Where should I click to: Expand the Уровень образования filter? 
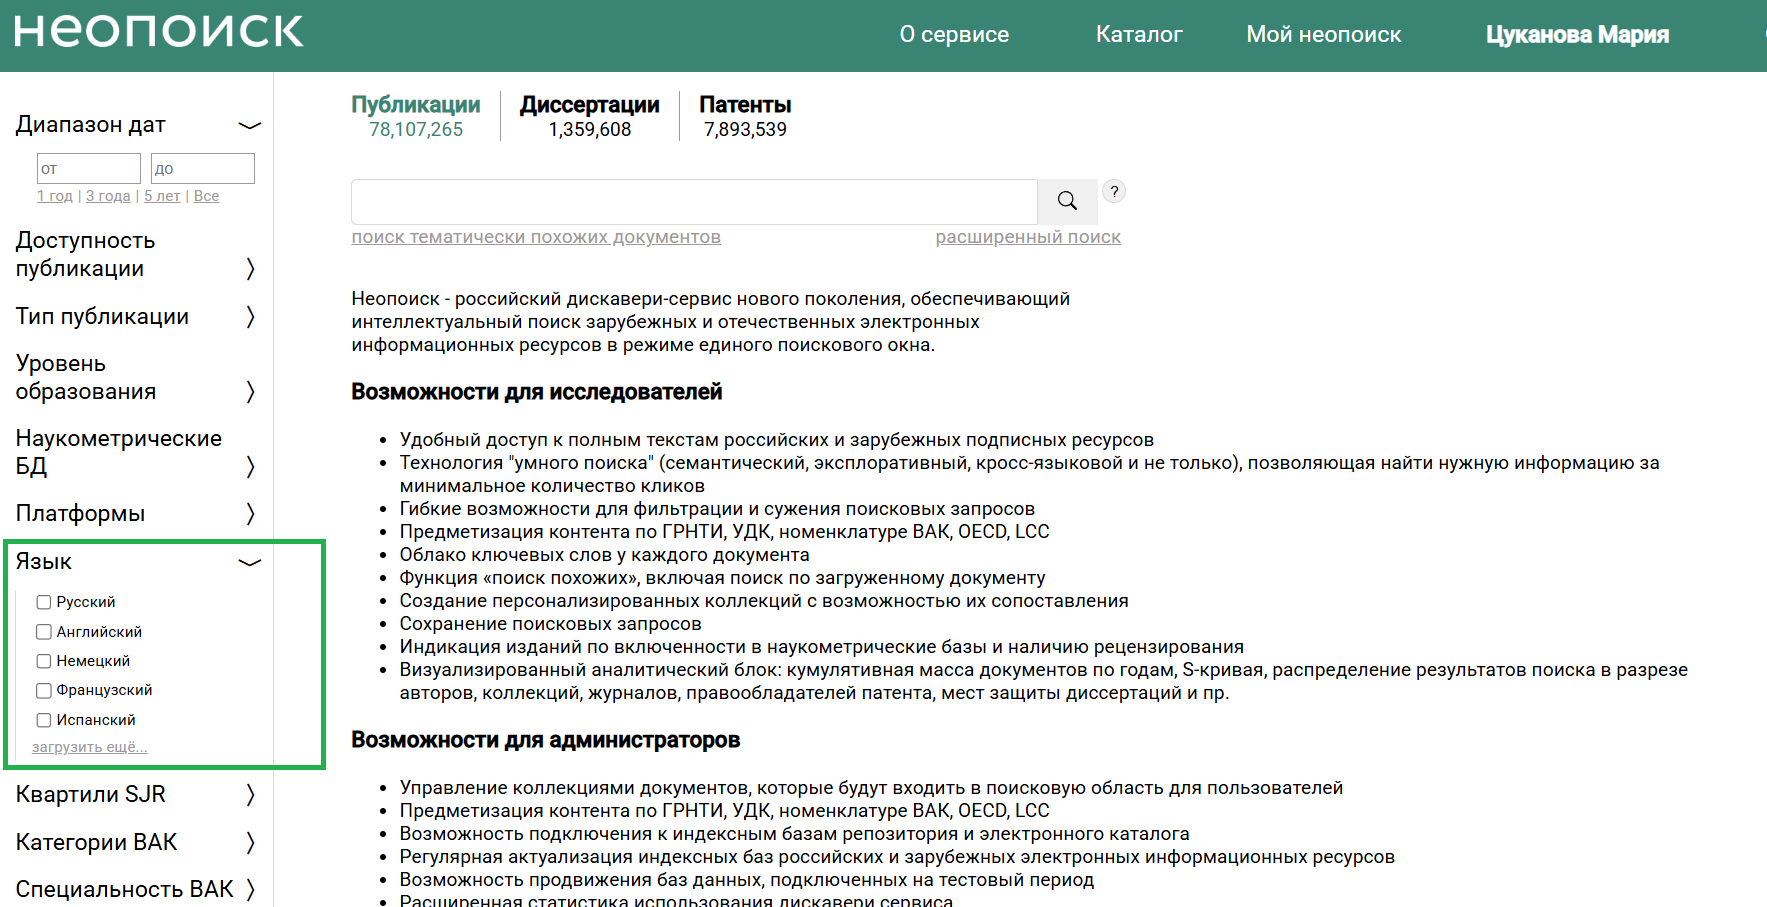(x=250, y=391)
